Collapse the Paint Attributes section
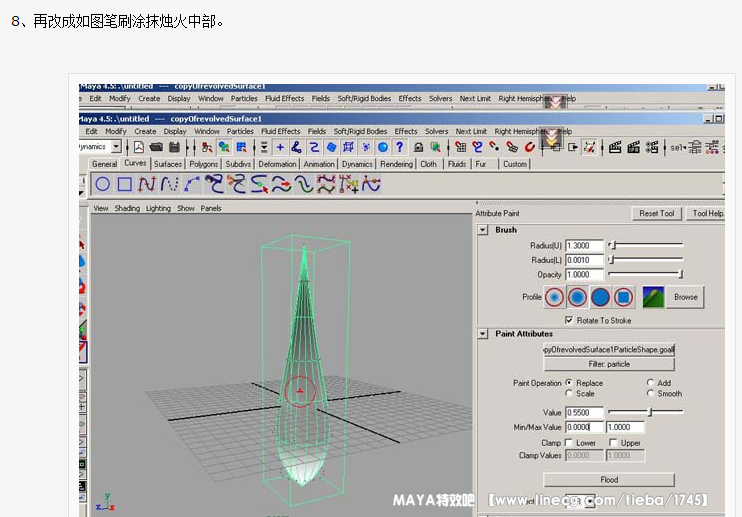The width and height of the screenshot is (742, 517). (482, 334)
